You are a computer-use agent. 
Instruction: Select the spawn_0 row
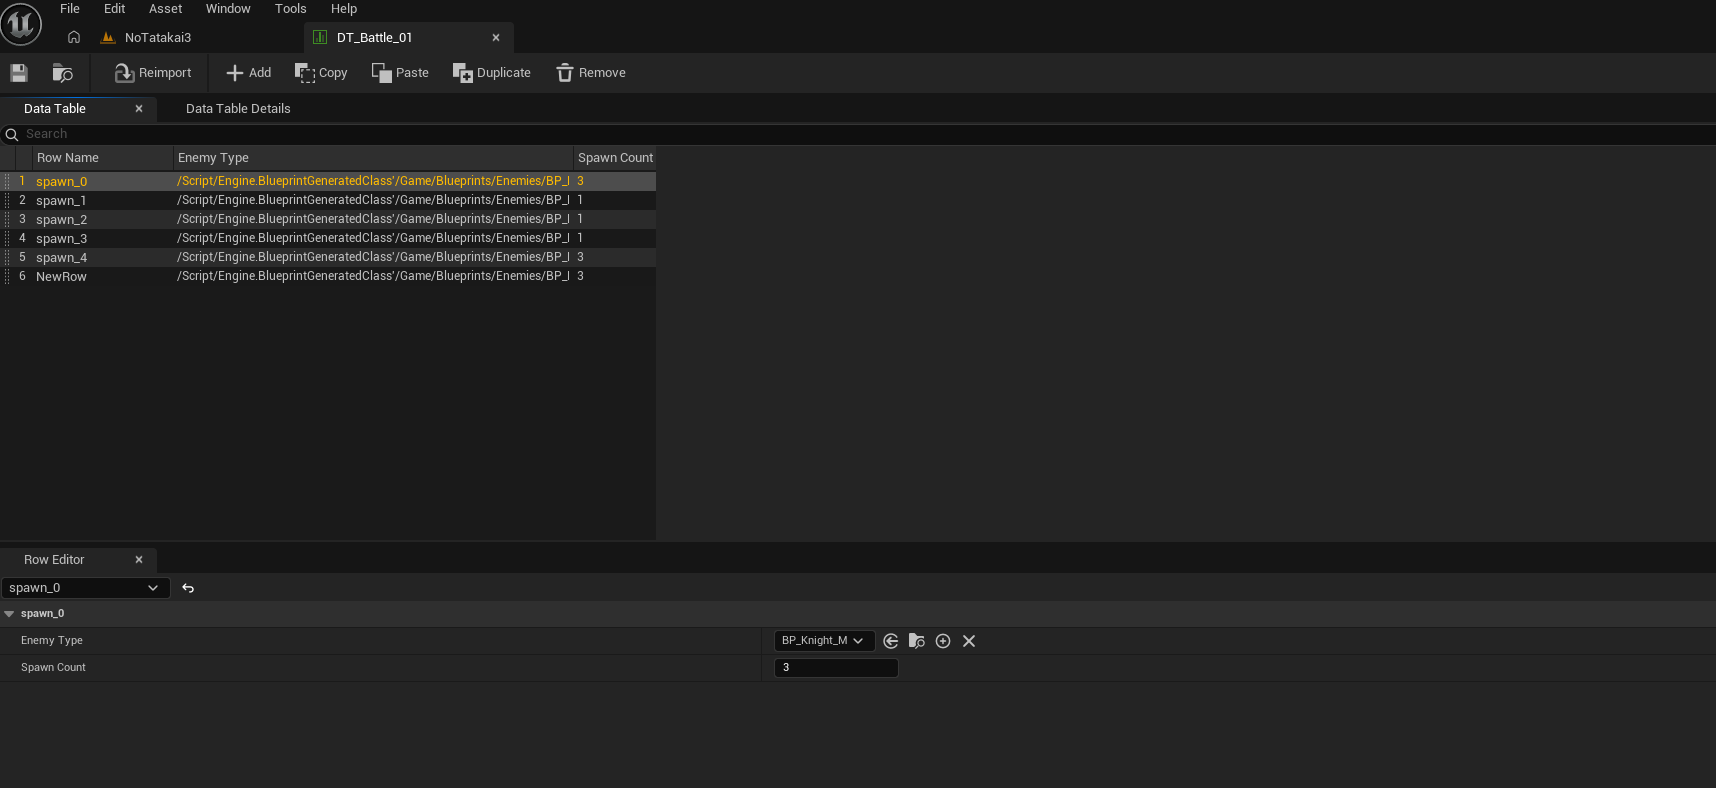328,181
